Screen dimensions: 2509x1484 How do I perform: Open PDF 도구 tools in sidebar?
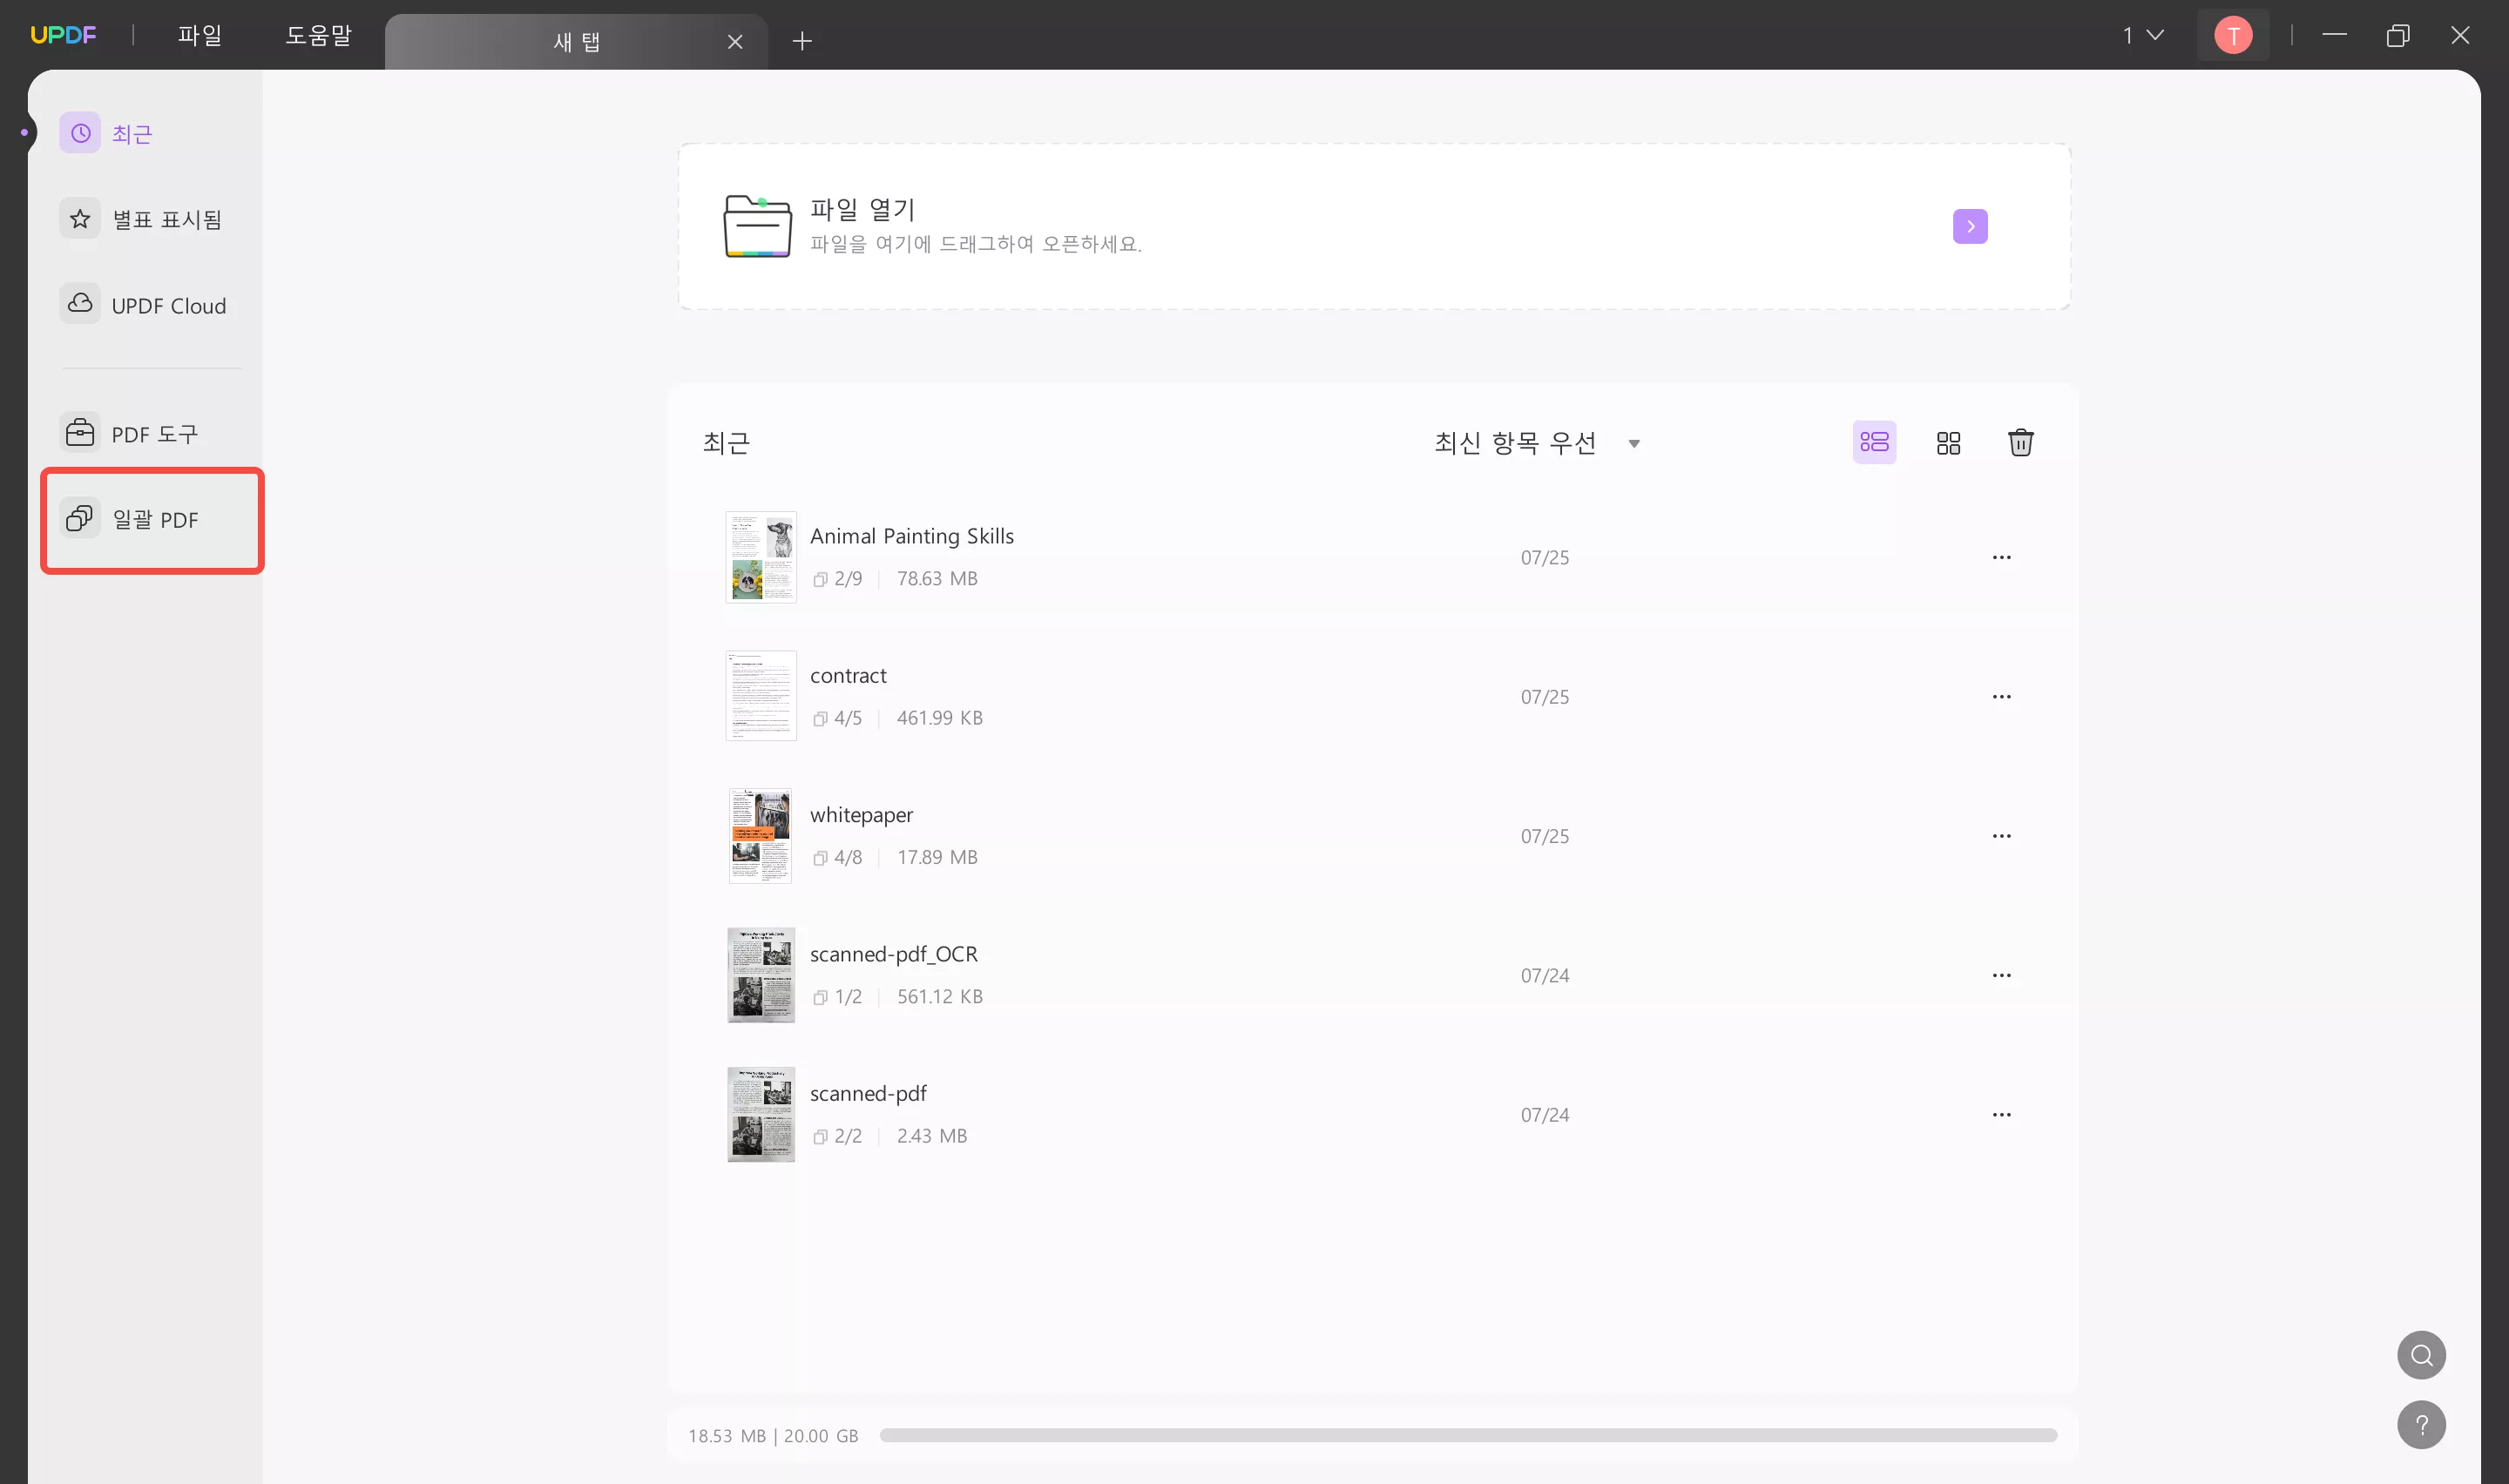130,433
